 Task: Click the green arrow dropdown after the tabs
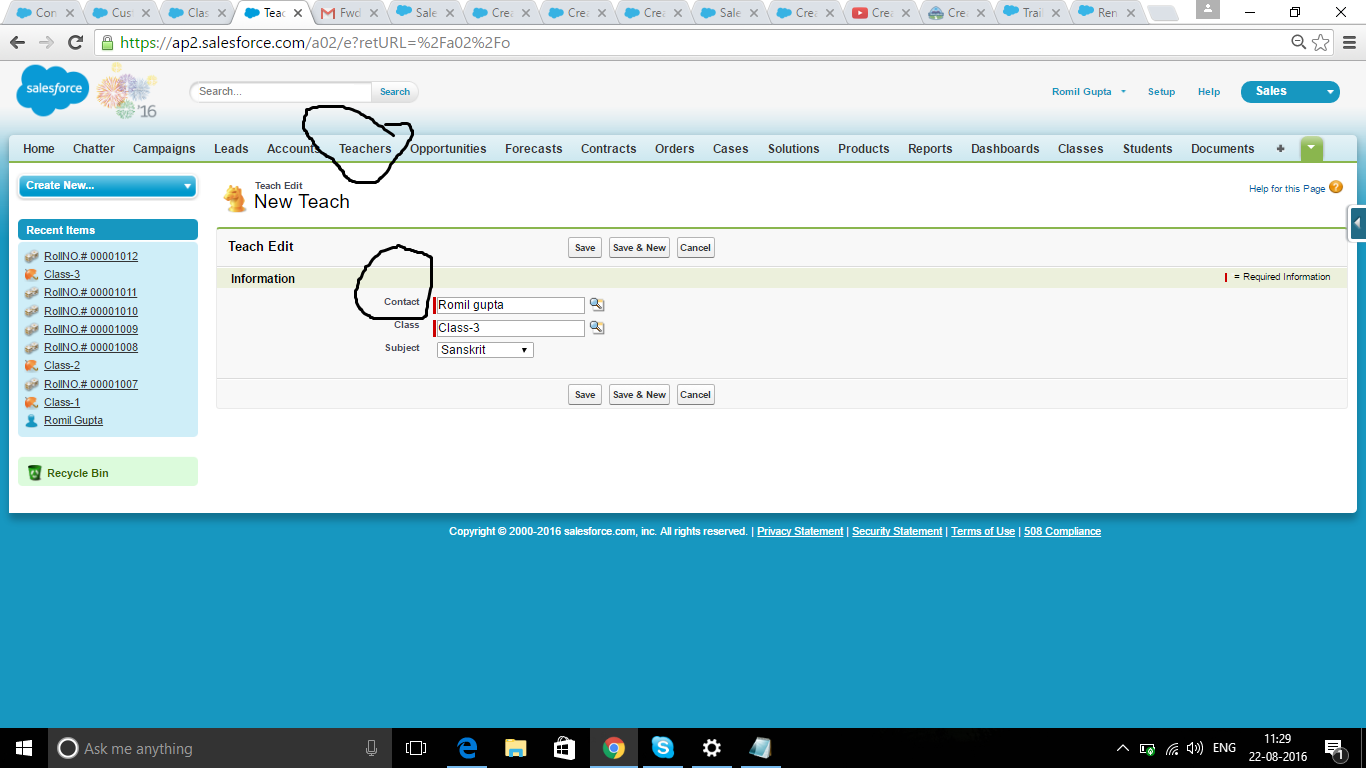(x=1312, y=149)
